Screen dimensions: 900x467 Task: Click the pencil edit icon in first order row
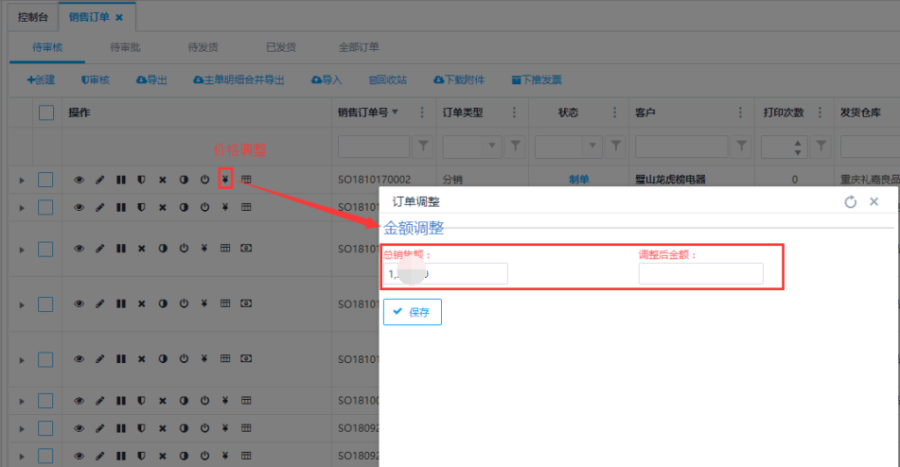point(99,180)
